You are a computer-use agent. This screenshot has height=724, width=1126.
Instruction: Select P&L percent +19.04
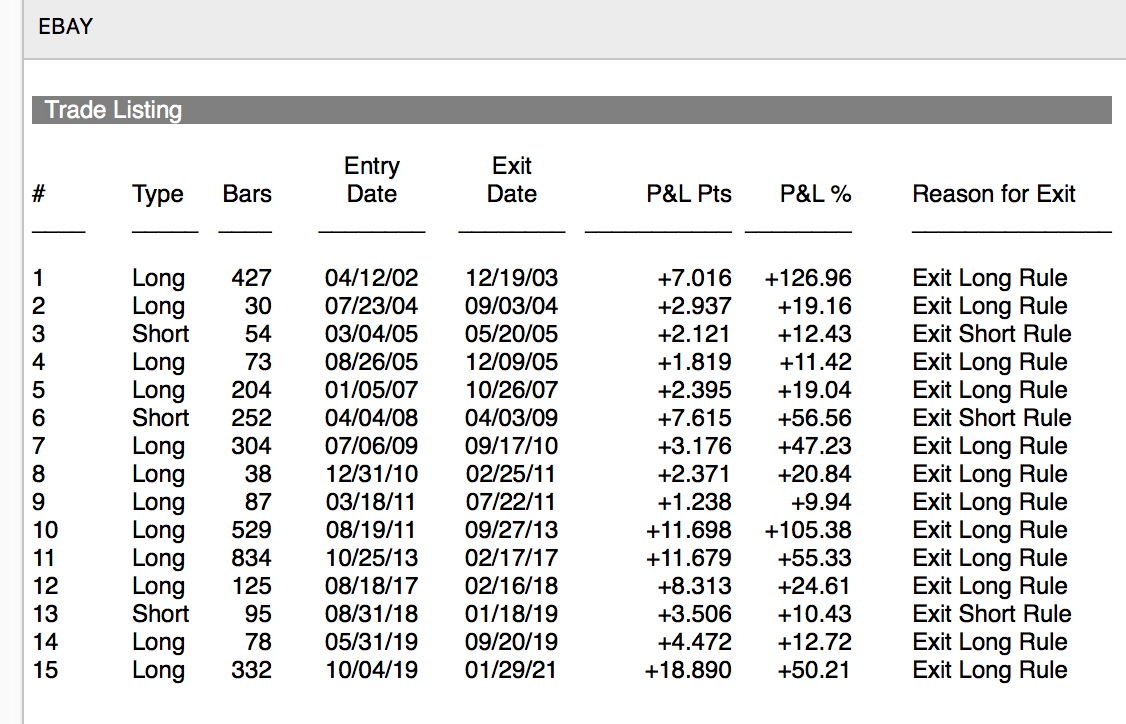(x=814, y=390)
